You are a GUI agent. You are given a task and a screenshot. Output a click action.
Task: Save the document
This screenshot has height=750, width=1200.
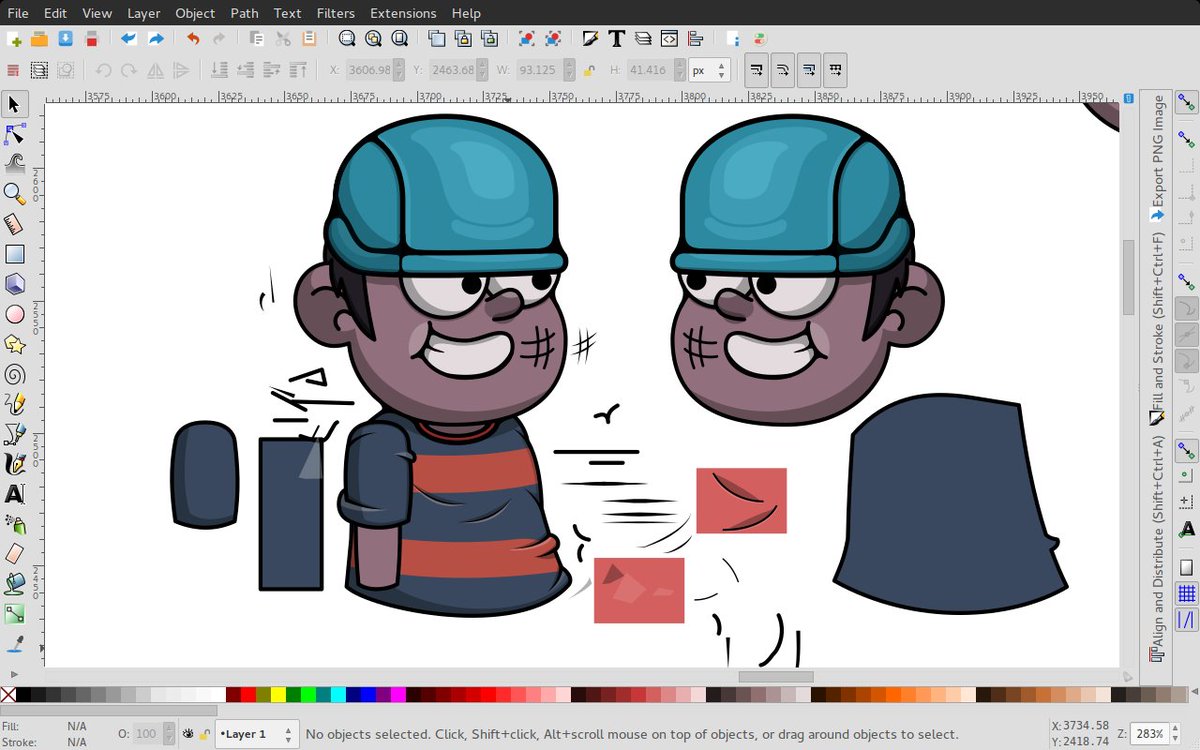(66, 39)
